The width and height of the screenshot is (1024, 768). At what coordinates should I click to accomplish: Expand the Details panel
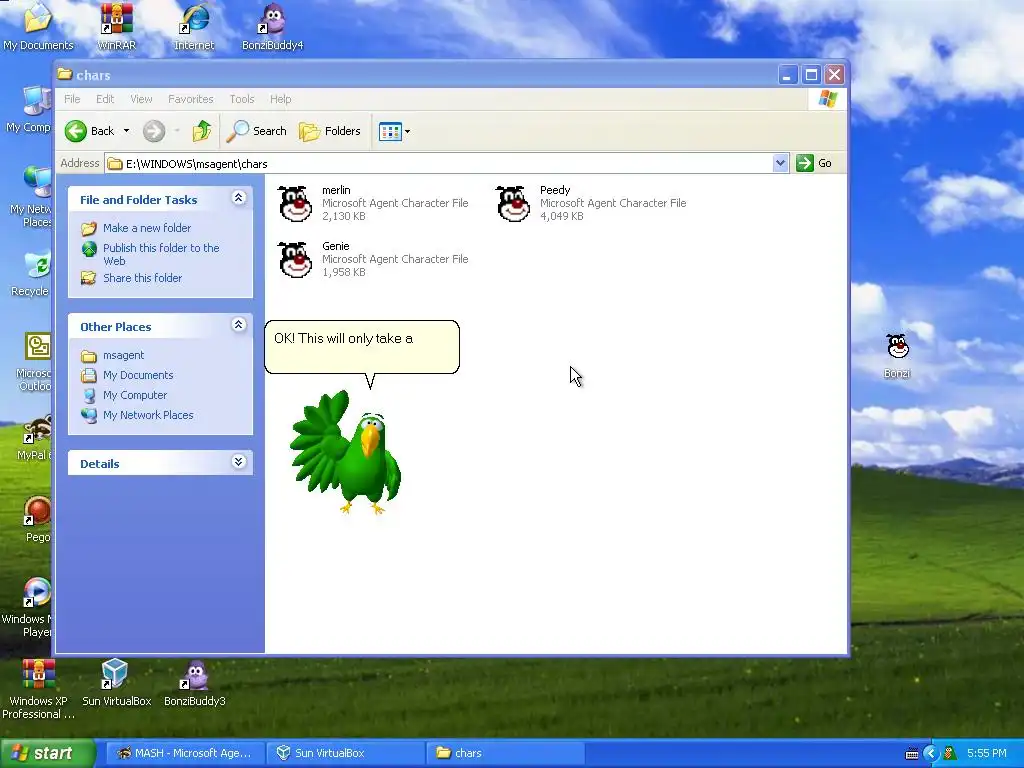pos(238,462)
